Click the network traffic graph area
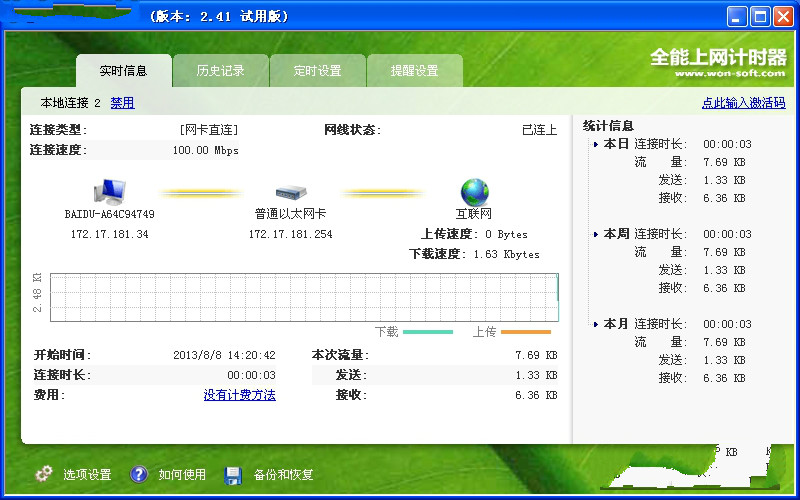The image size is (800, 500). pos(304,297)
